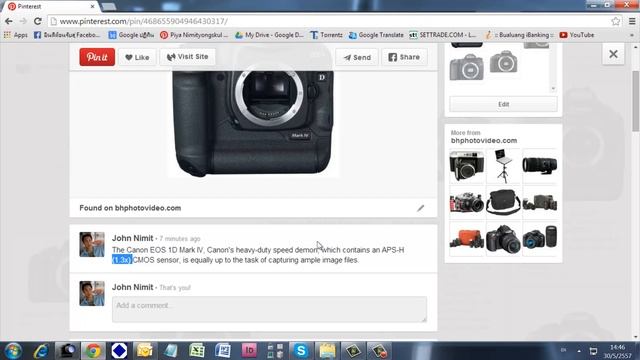Share the pin to Facebook
The width and height of the screenshot is (640, 360).
404,57
